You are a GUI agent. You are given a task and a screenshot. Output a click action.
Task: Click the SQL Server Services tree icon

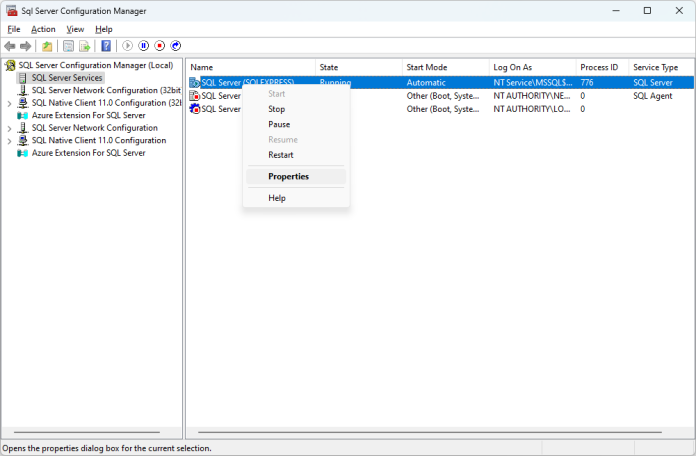coord(22,78)
